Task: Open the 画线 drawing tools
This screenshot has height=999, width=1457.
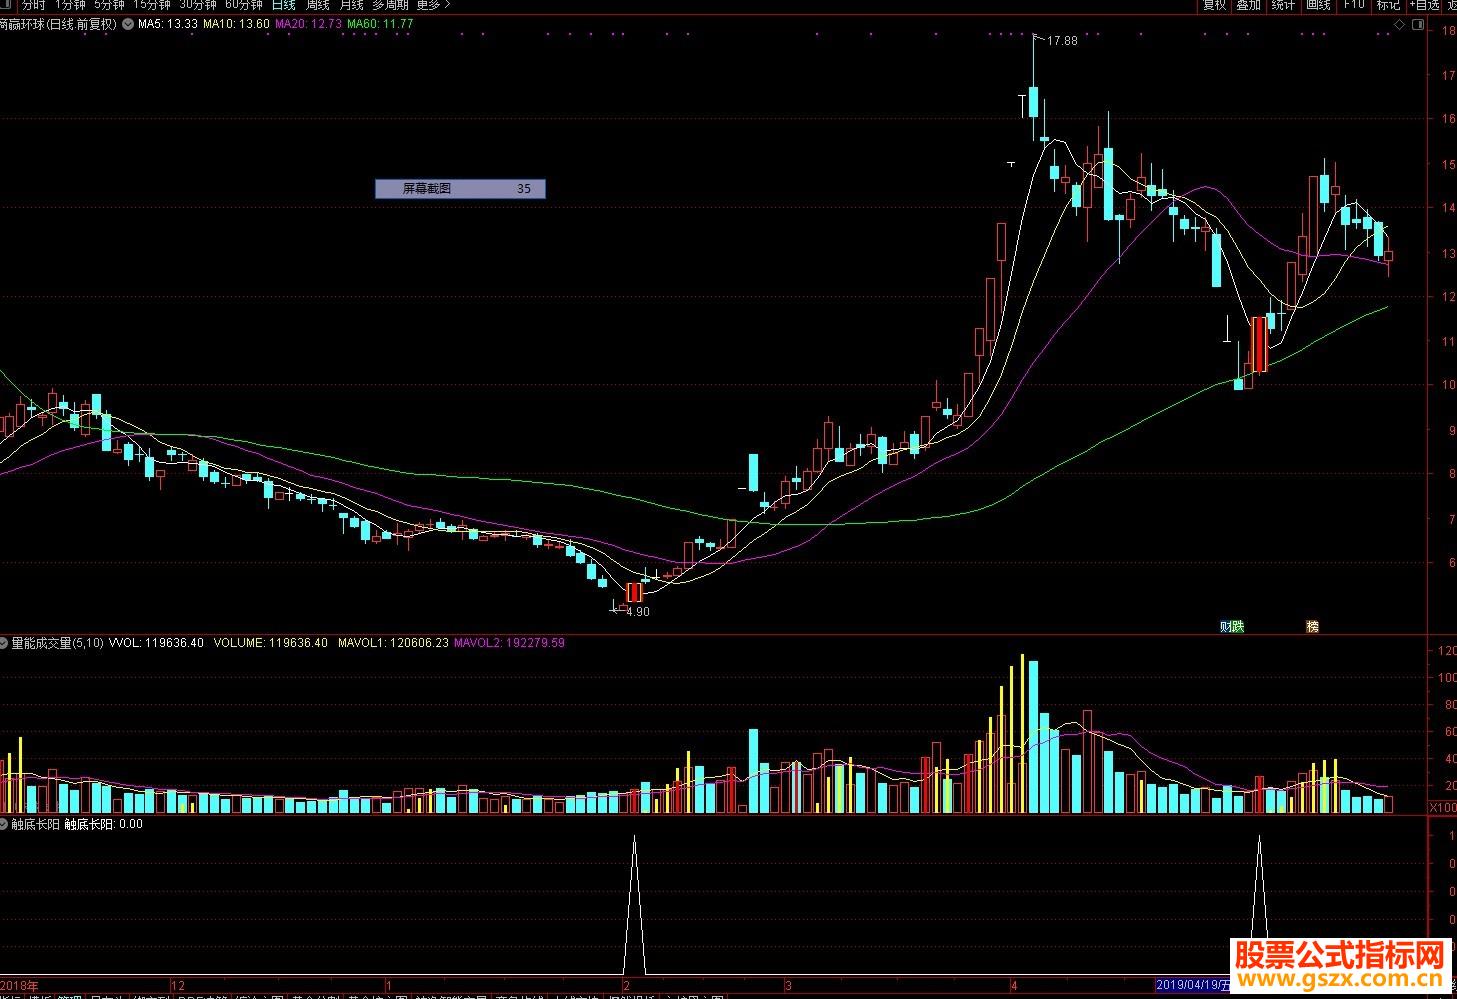Action: pos(1318,5)
